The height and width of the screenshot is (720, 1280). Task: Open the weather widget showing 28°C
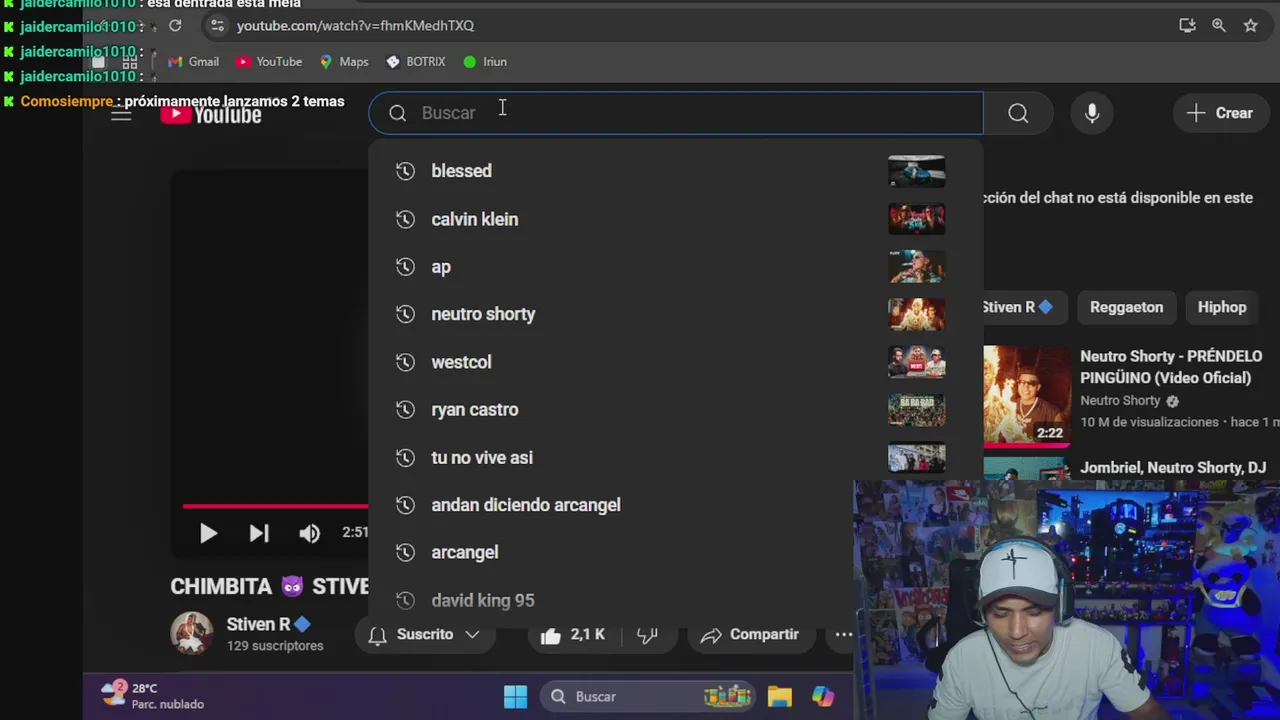(x=153, y=696)
